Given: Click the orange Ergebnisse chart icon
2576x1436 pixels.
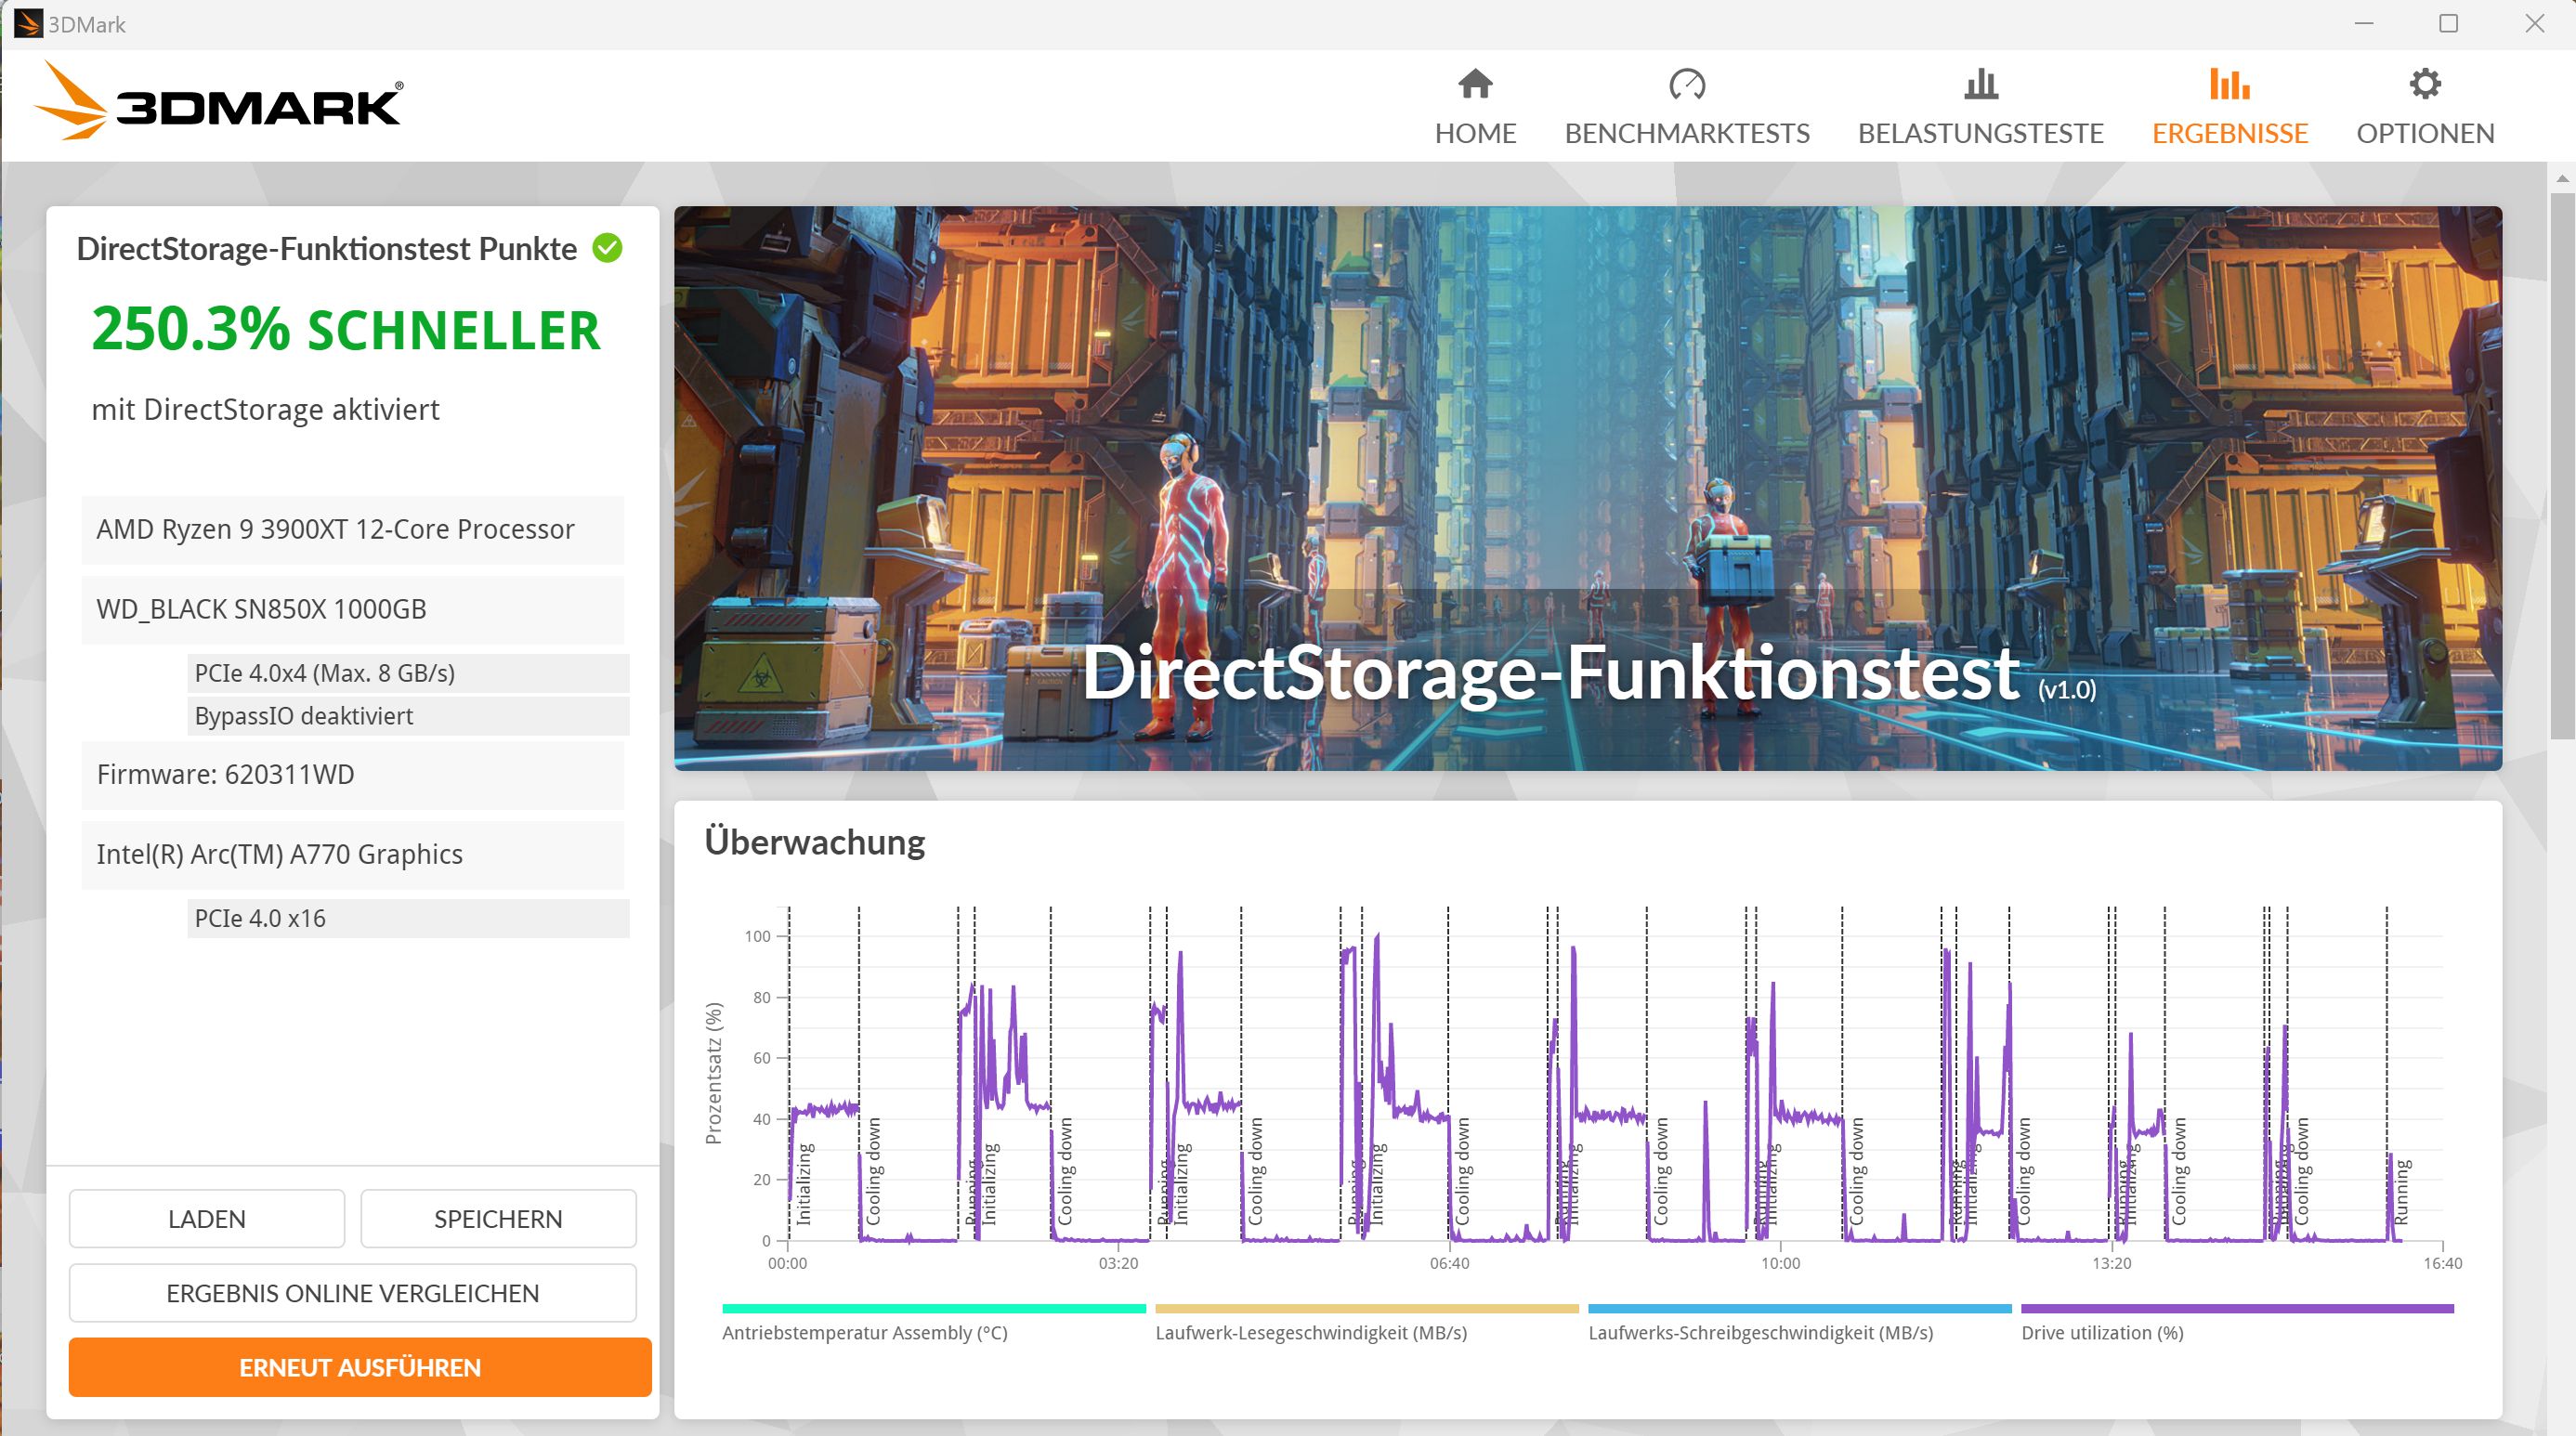Looking at the screenshot, I should [2229, 84].
